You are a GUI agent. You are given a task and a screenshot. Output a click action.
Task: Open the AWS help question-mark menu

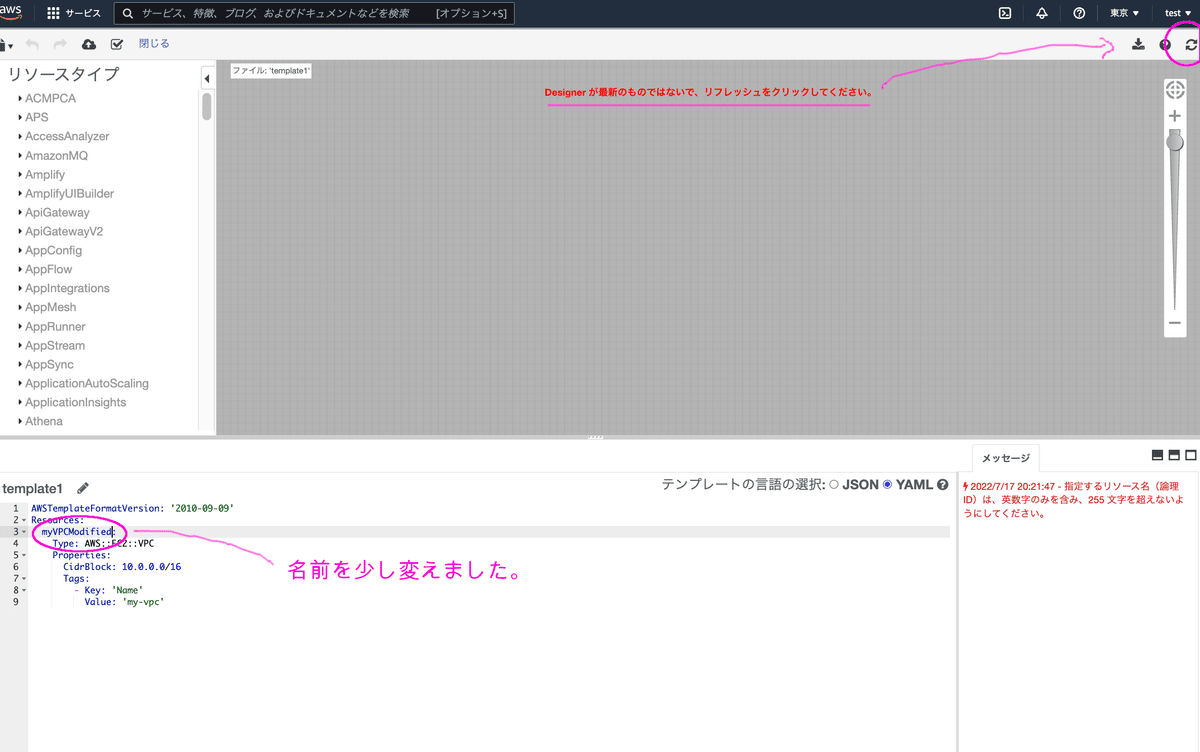pyautogui.click(x=1079, y=13)
